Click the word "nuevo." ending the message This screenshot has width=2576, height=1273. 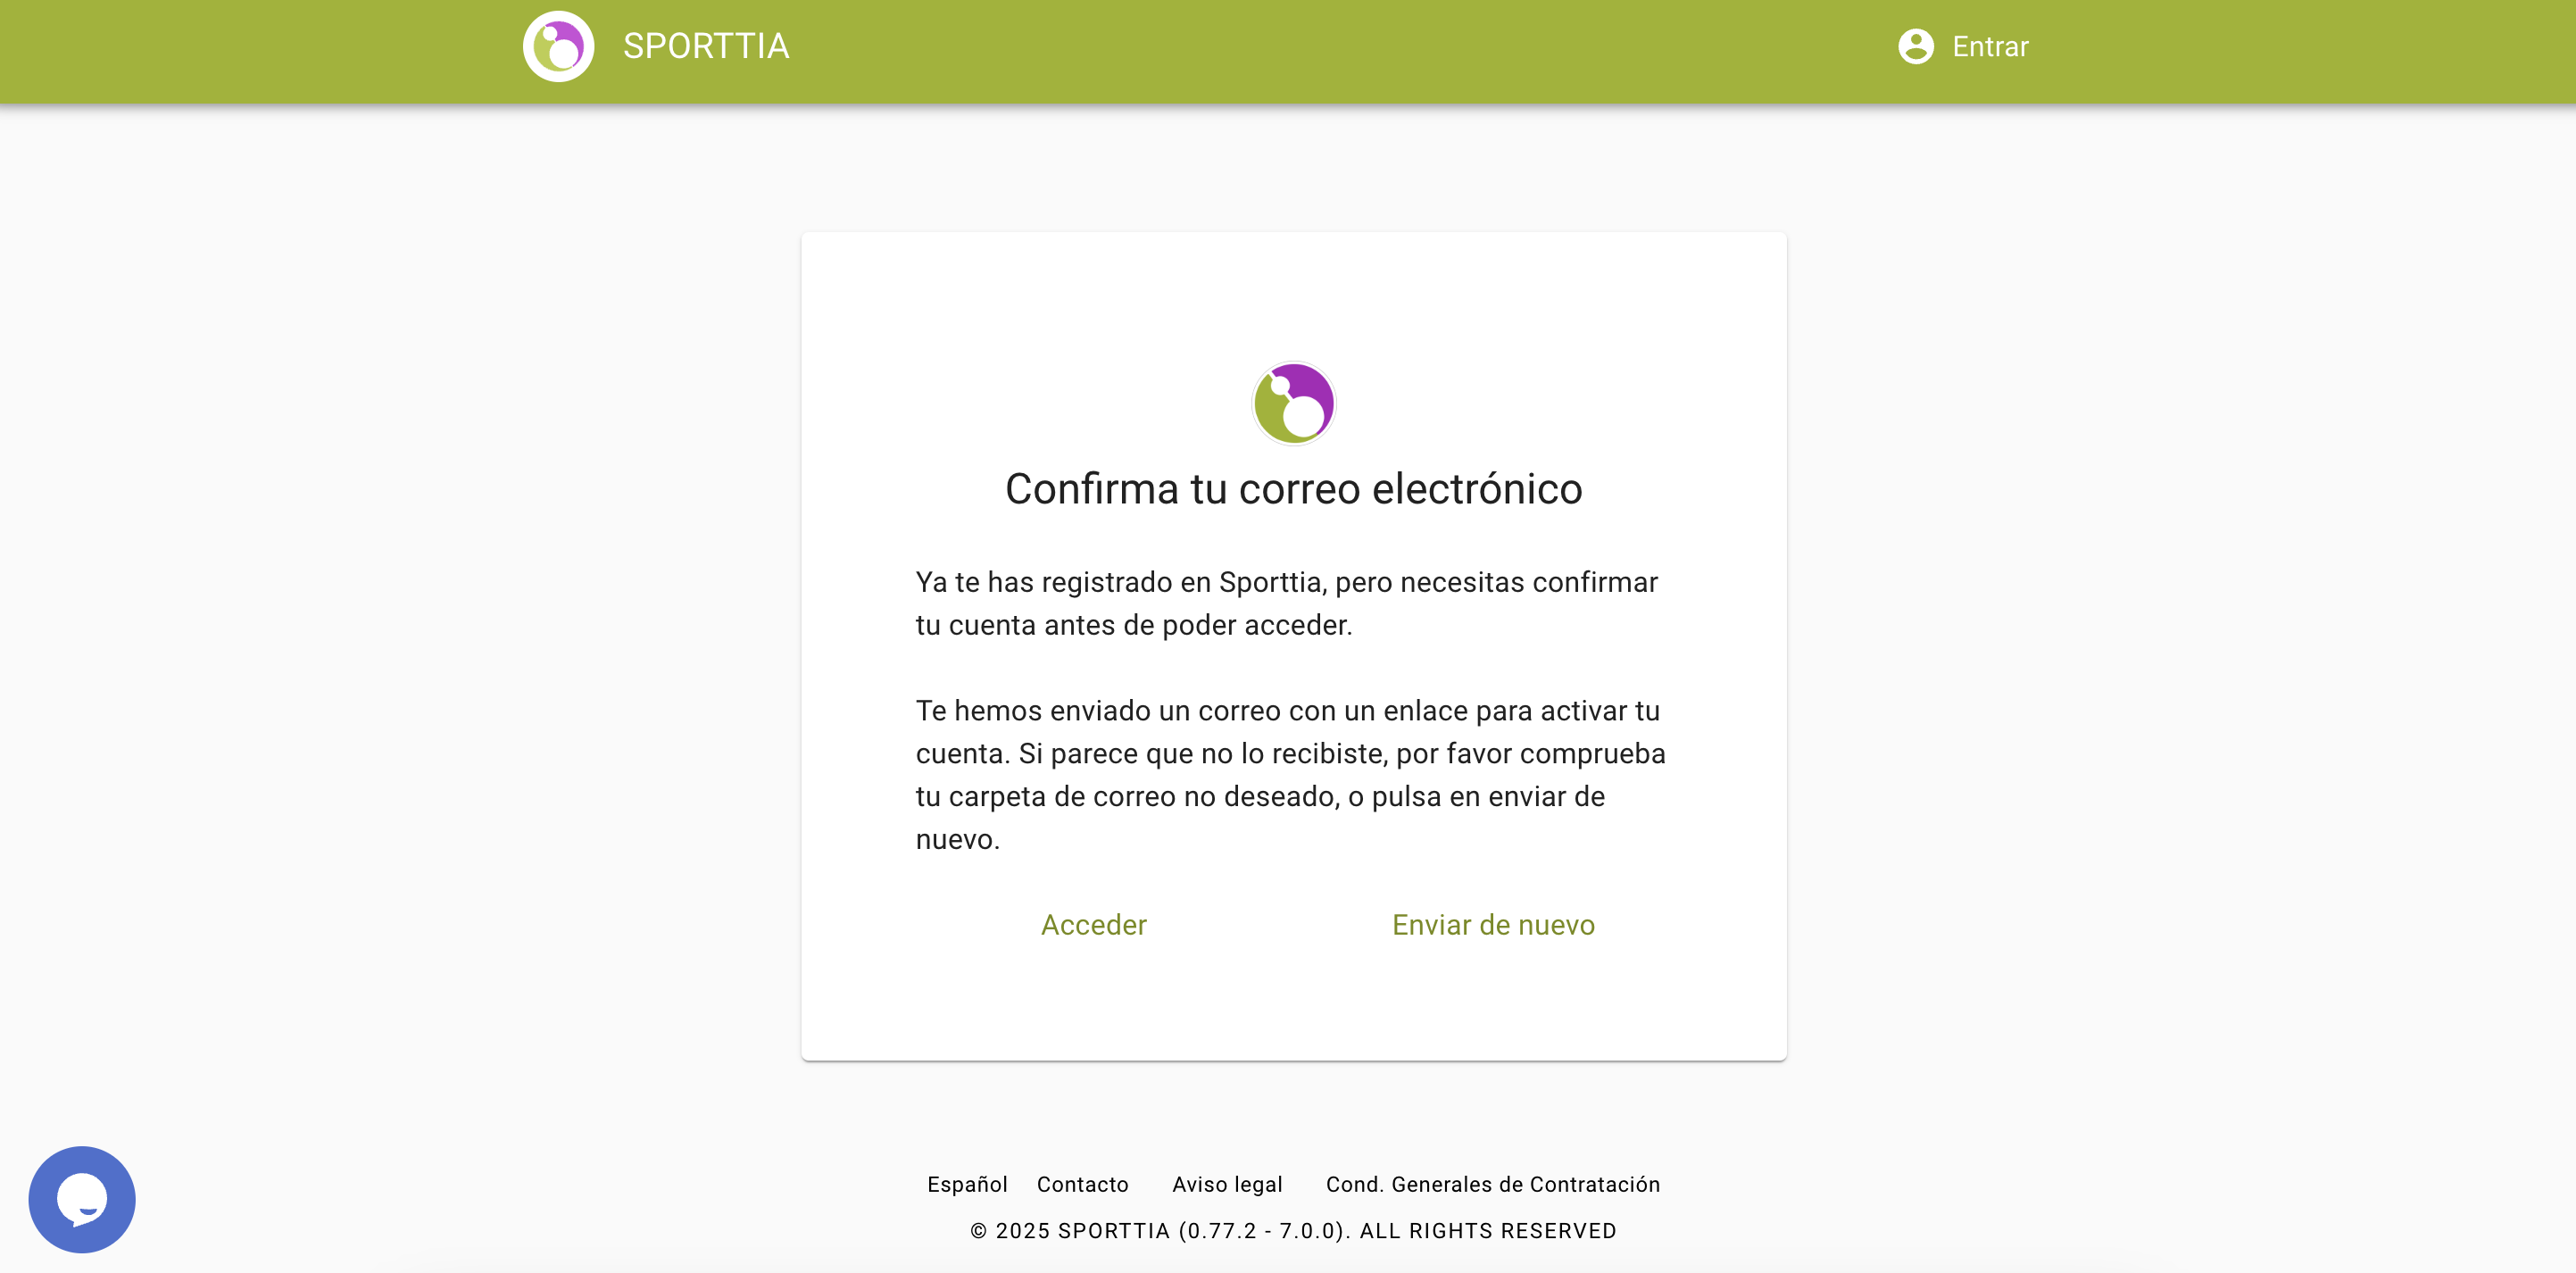click(957, 839)
